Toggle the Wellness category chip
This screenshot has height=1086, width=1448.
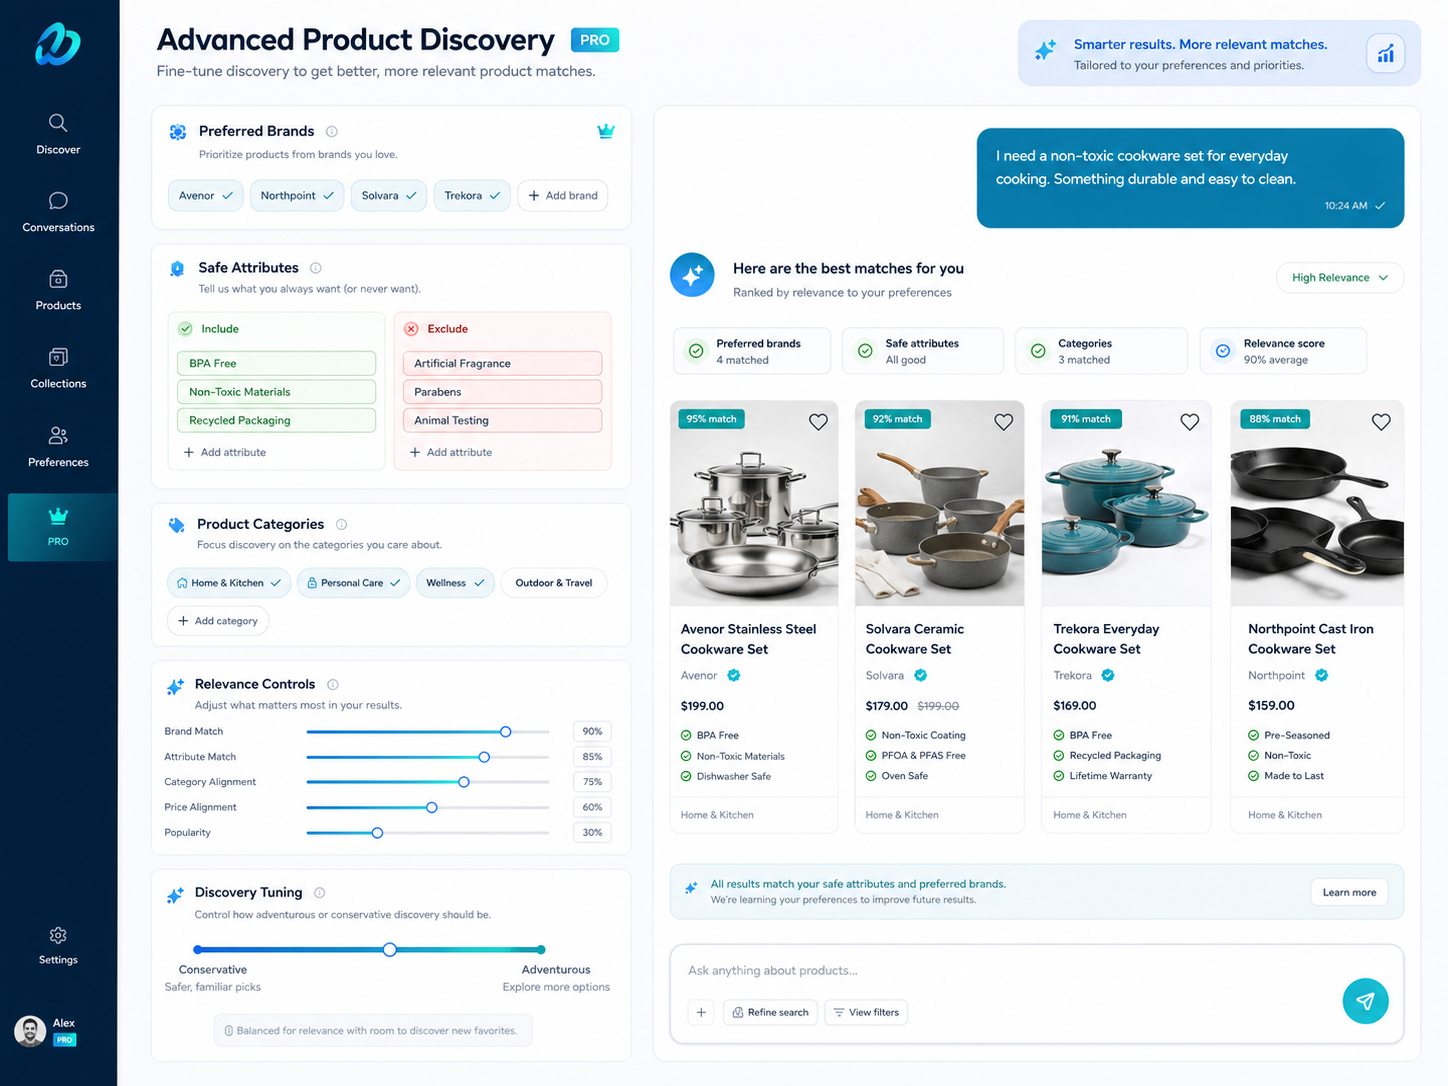point(455,583)
